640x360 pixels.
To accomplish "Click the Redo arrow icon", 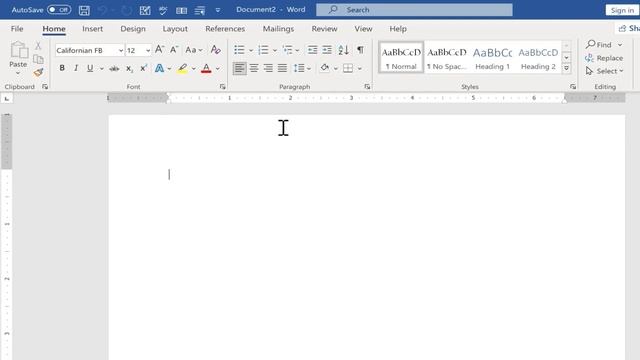I will tap(127, 10).
